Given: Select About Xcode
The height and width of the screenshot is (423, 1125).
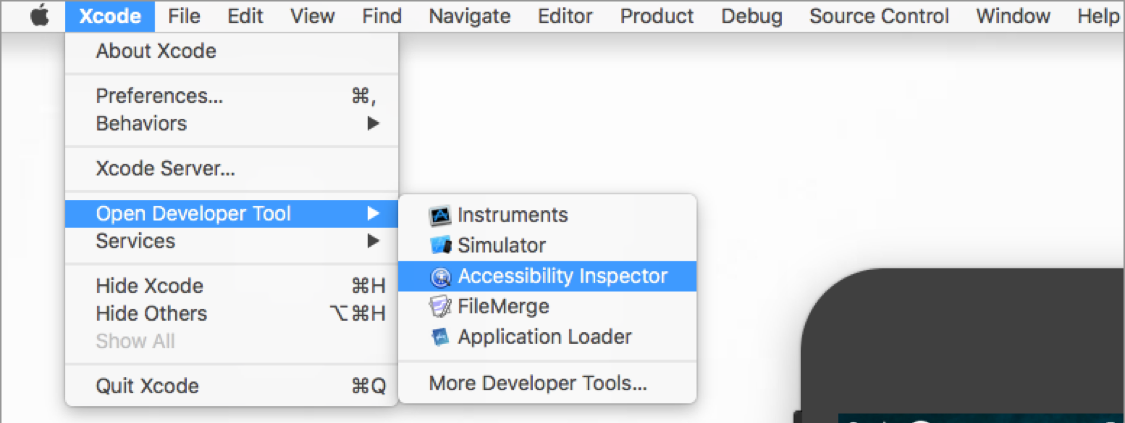Looking at the screenshot, I should coord(156,51).
